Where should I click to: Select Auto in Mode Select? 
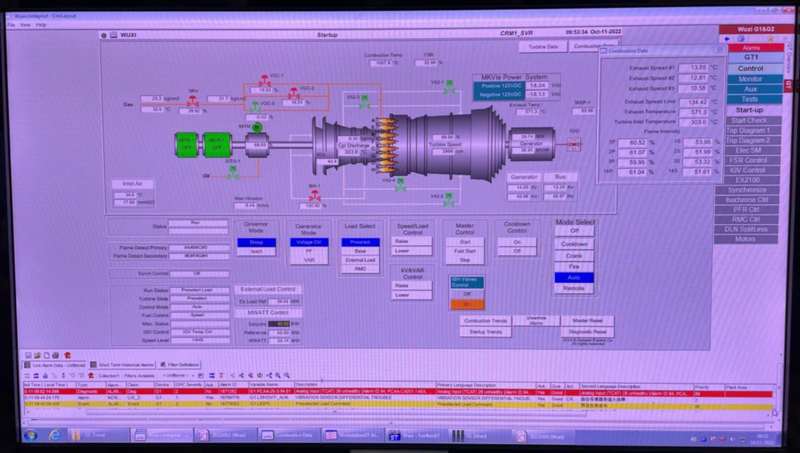coord(574,277)
